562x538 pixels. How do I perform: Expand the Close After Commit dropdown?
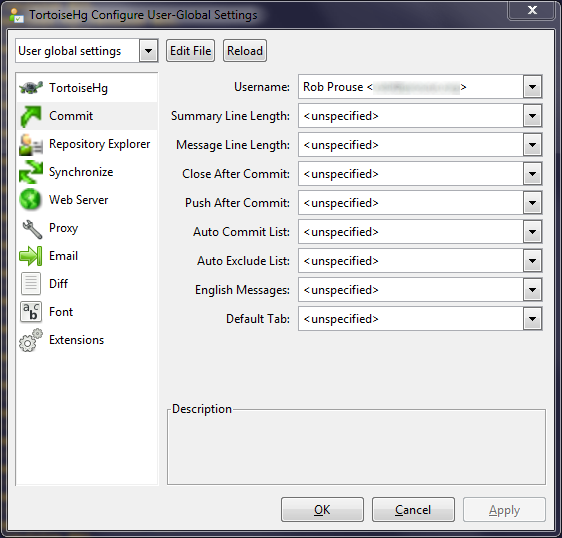coord(532,174)
